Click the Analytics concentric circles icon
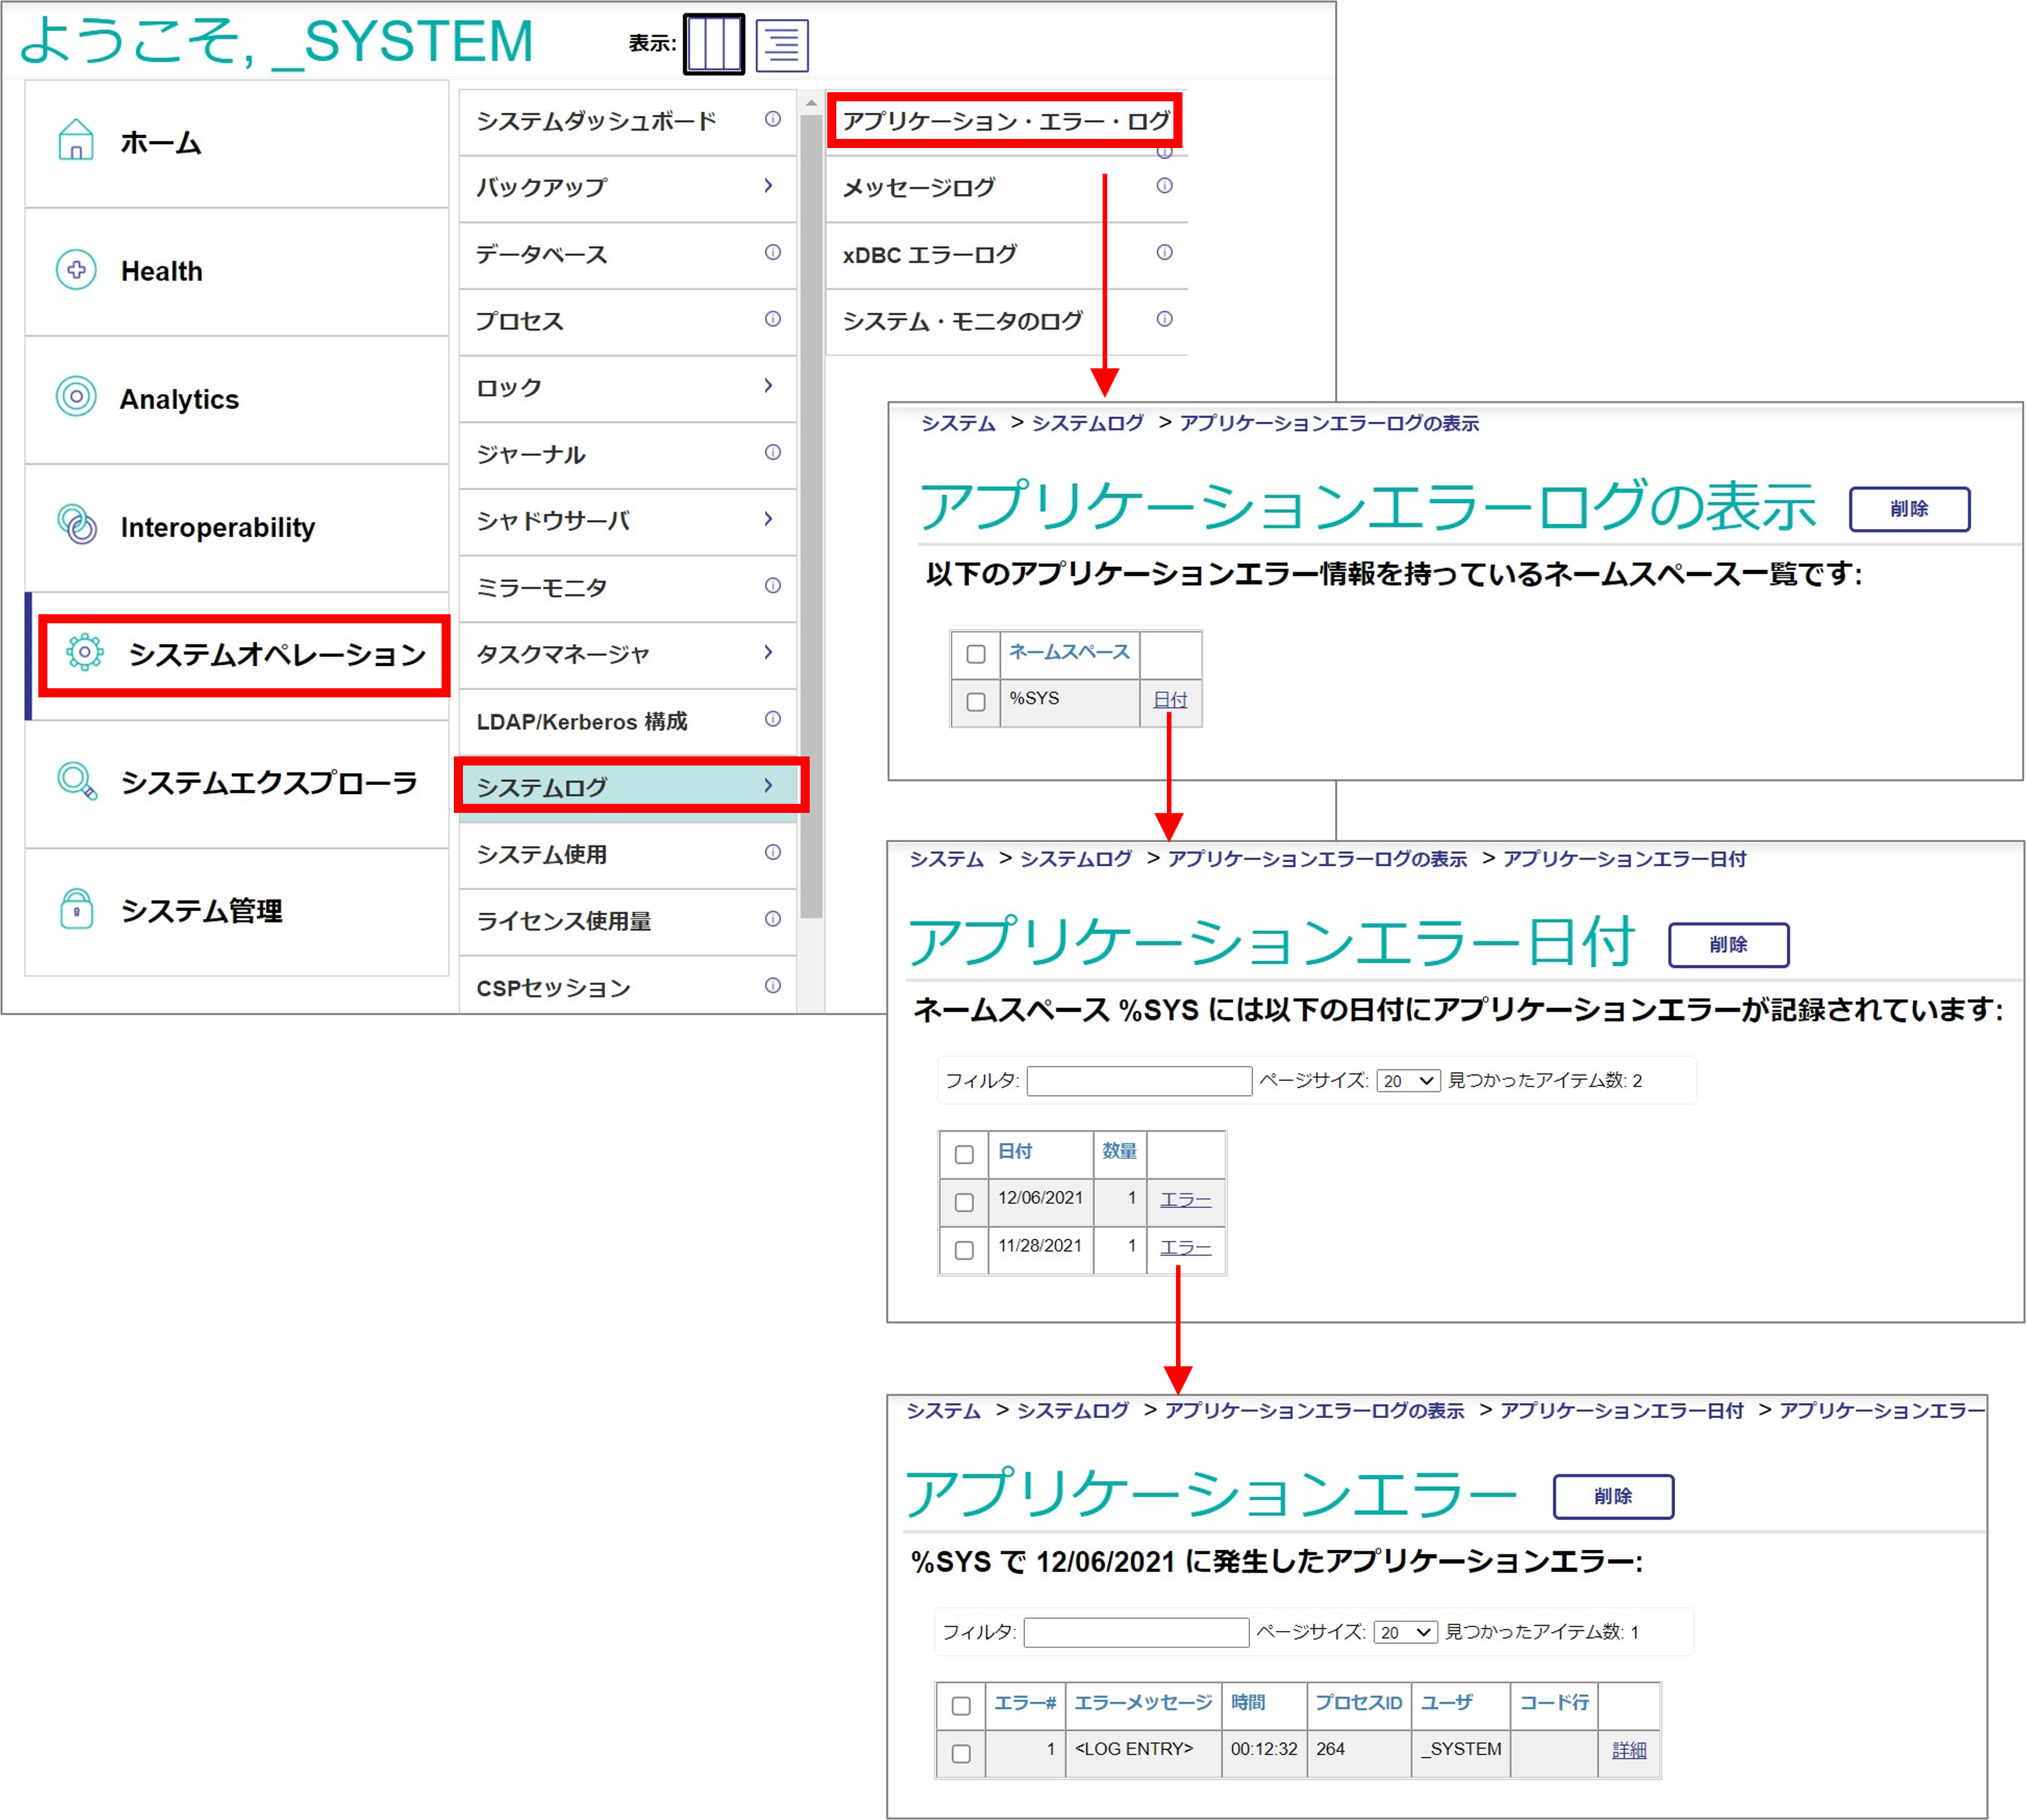 tap(76, 397)
